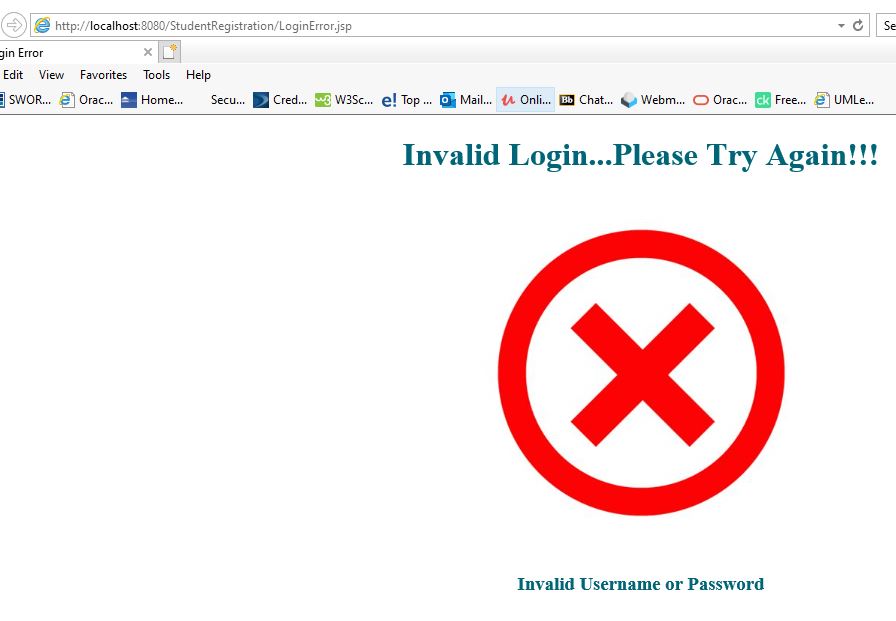Select the Udemy Online favorite
The width and height of the screenshot is (896, 621).
pyautogui.click(x=525, y=99)
